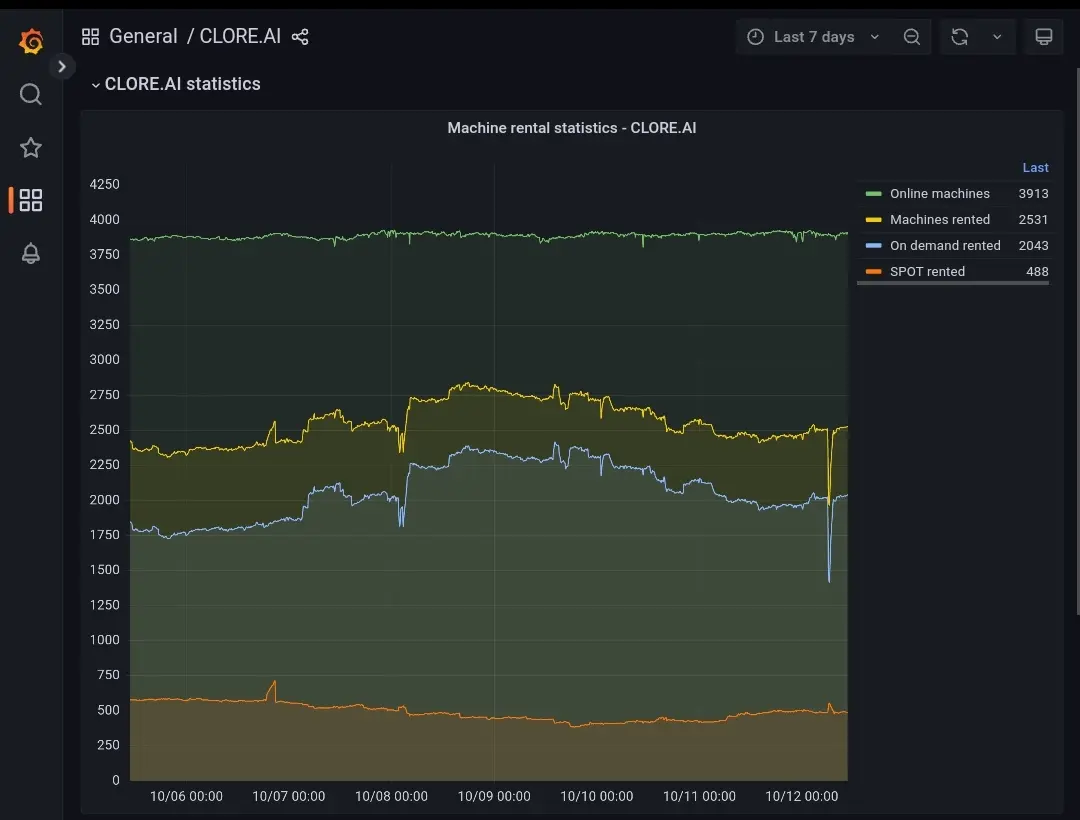Click the 2500 y-axis label

(105, 430)
